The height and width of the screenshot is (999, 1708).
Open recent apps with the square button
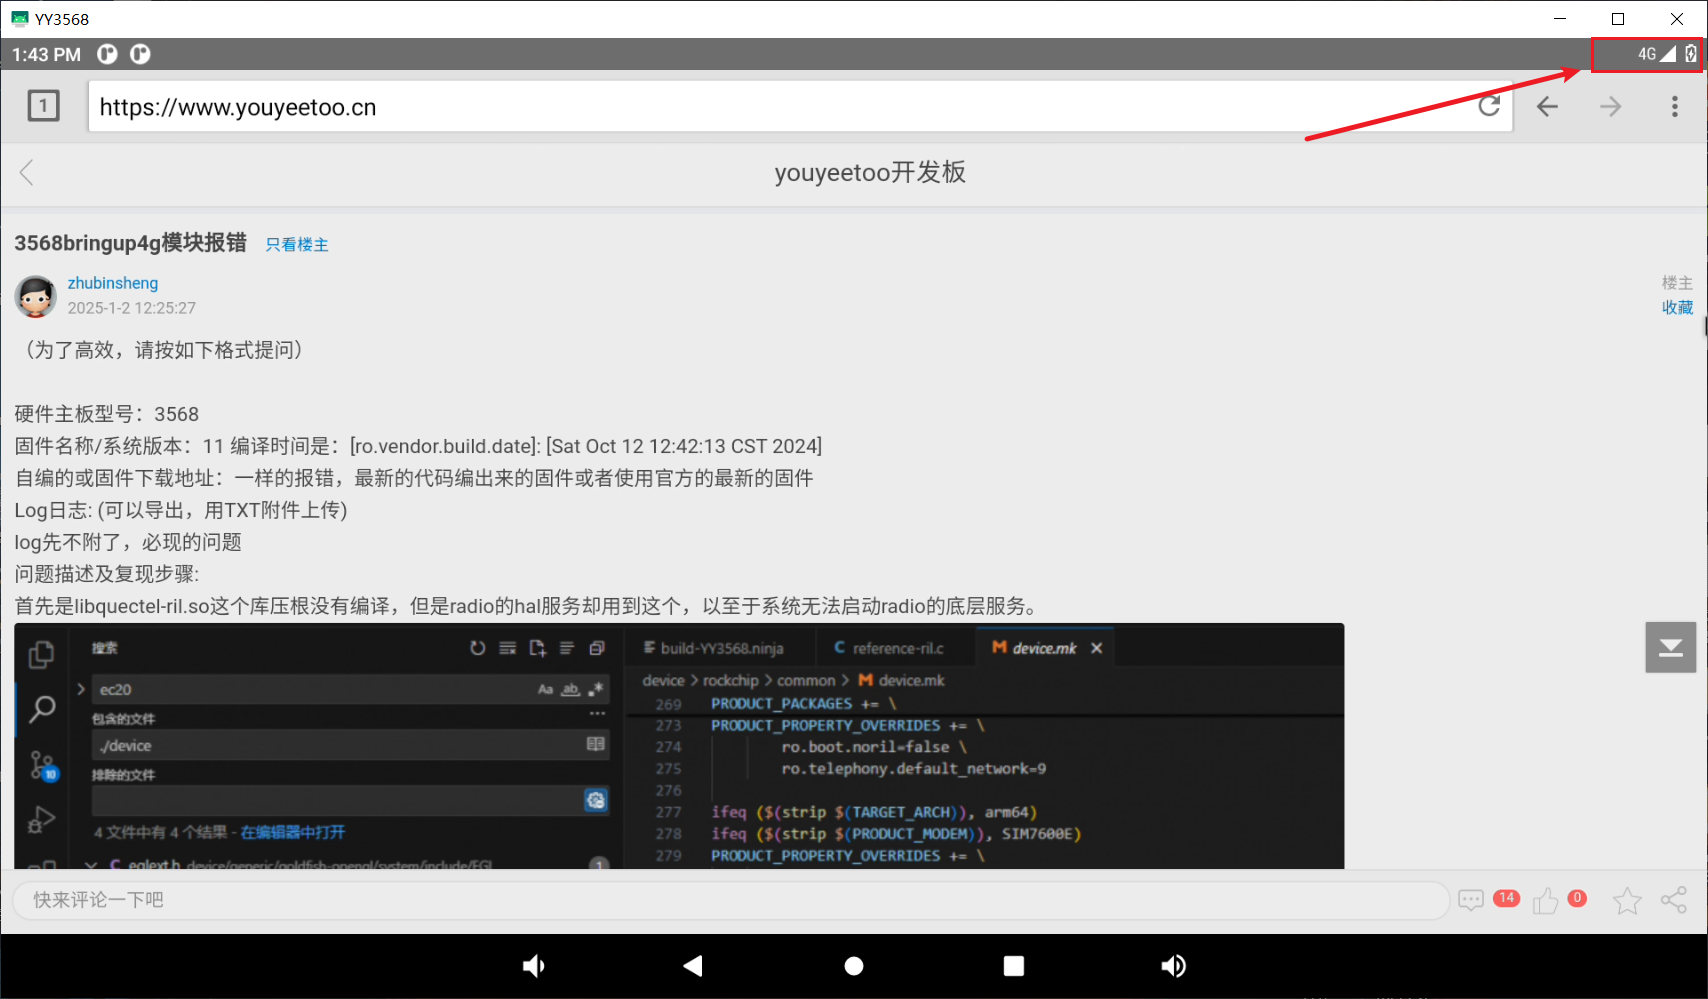[1013, 966]
